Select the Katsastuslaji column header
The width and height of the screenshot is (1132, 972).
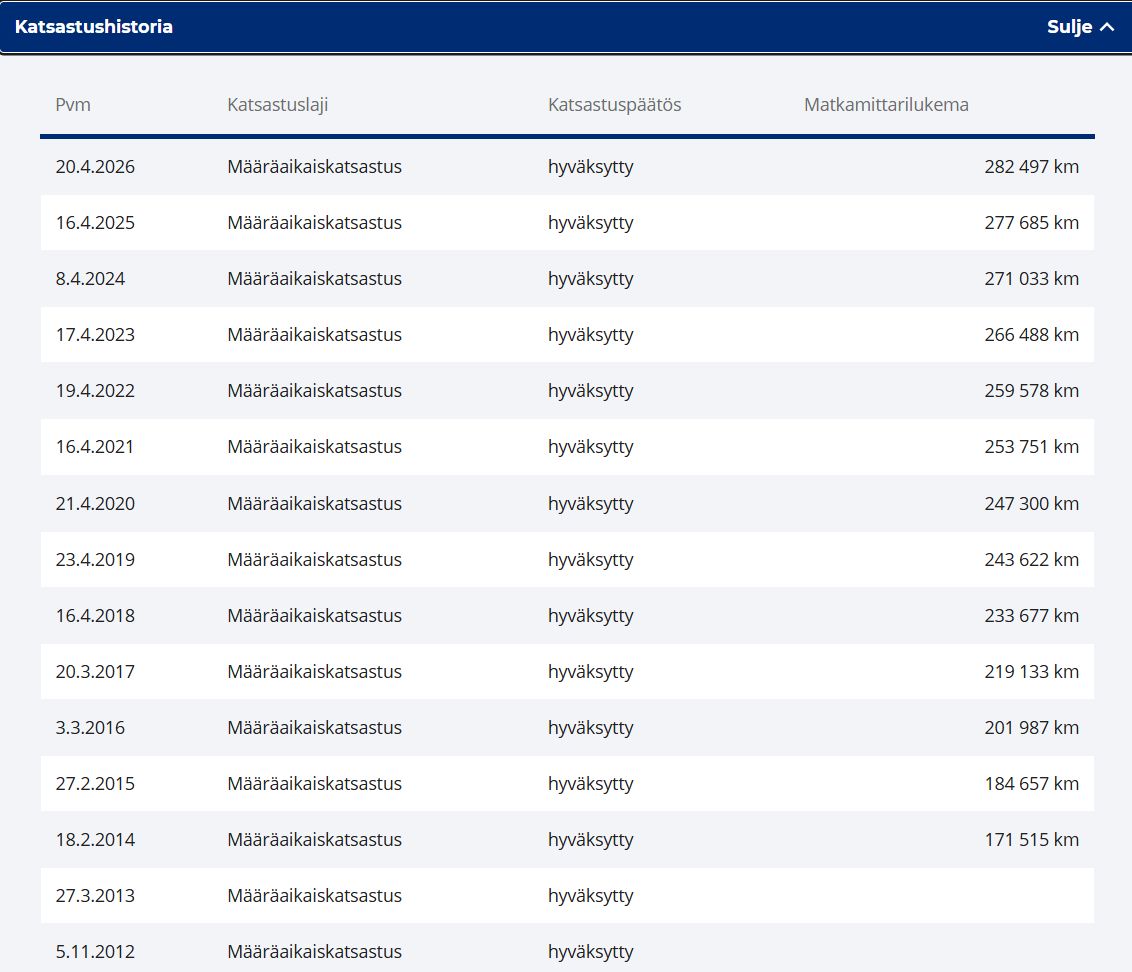278,105
